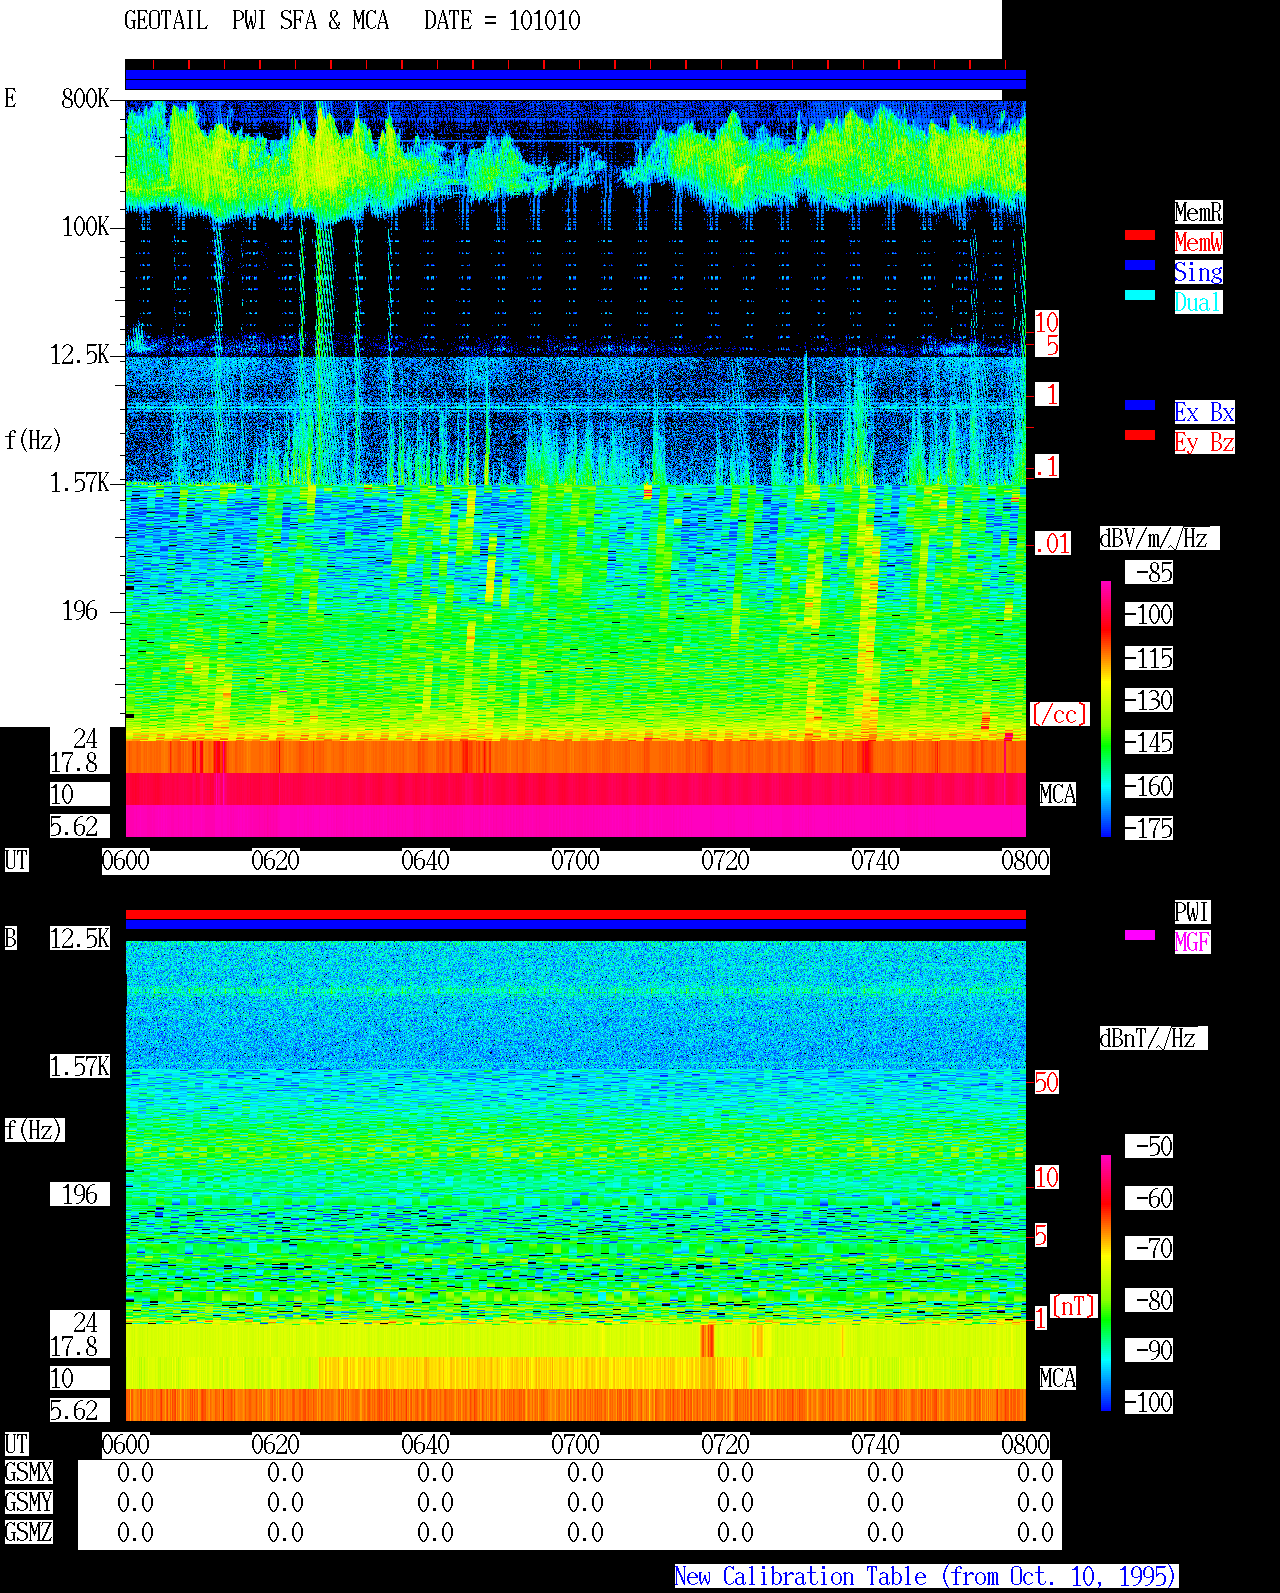Screen dimensions: 1280x1593
Task: Select the MemR legend label
Action: 1198,212
